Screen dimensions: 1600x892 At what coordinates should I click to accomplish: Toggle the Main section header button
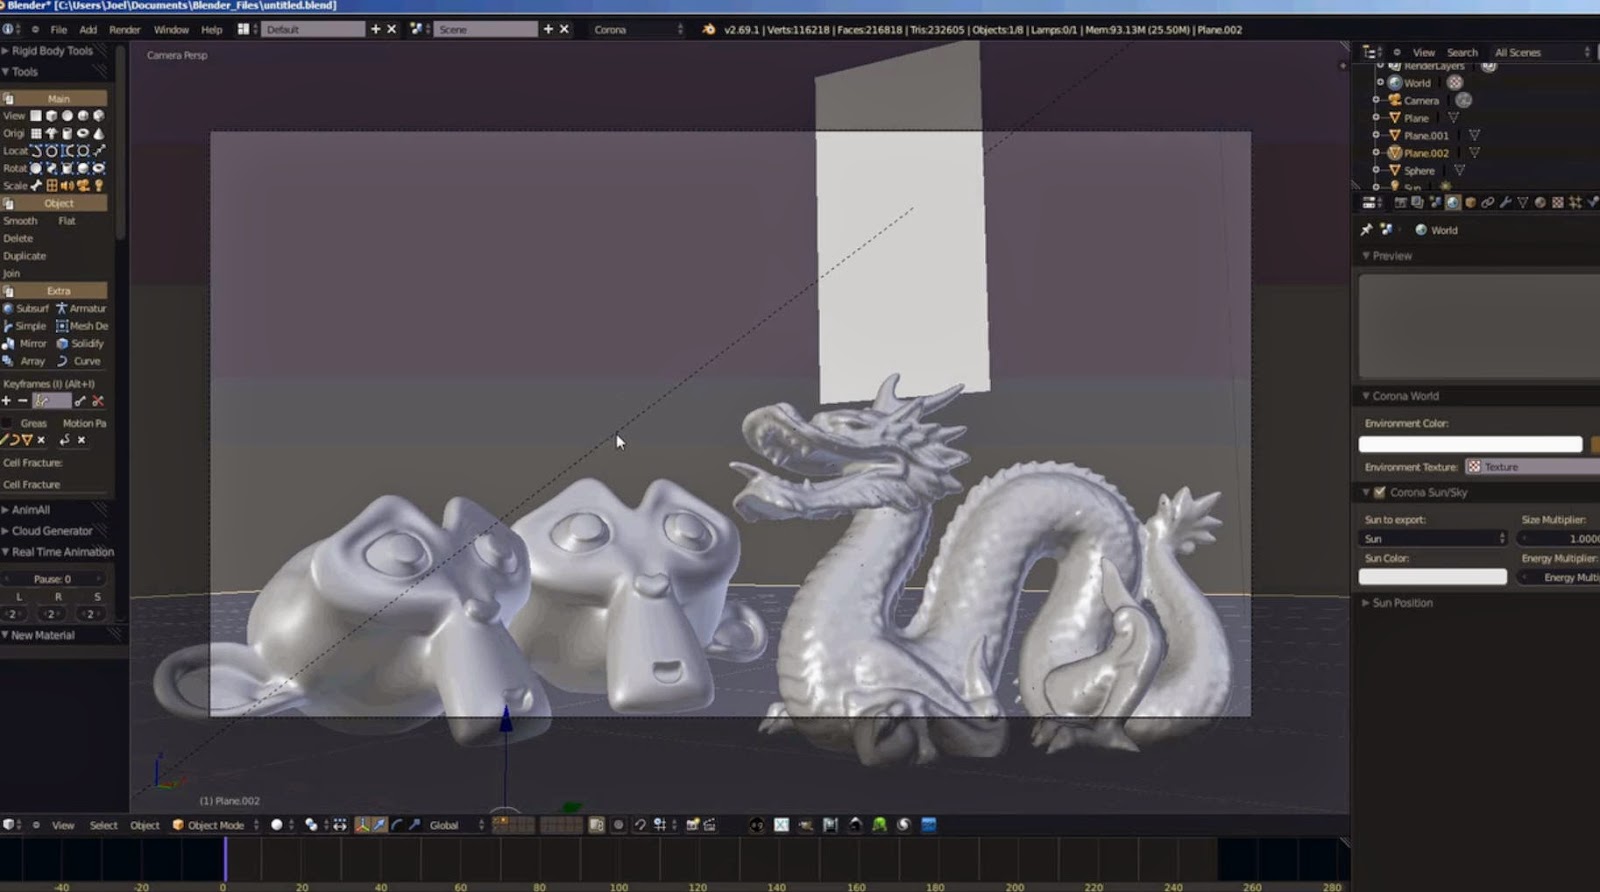[58, 99]
